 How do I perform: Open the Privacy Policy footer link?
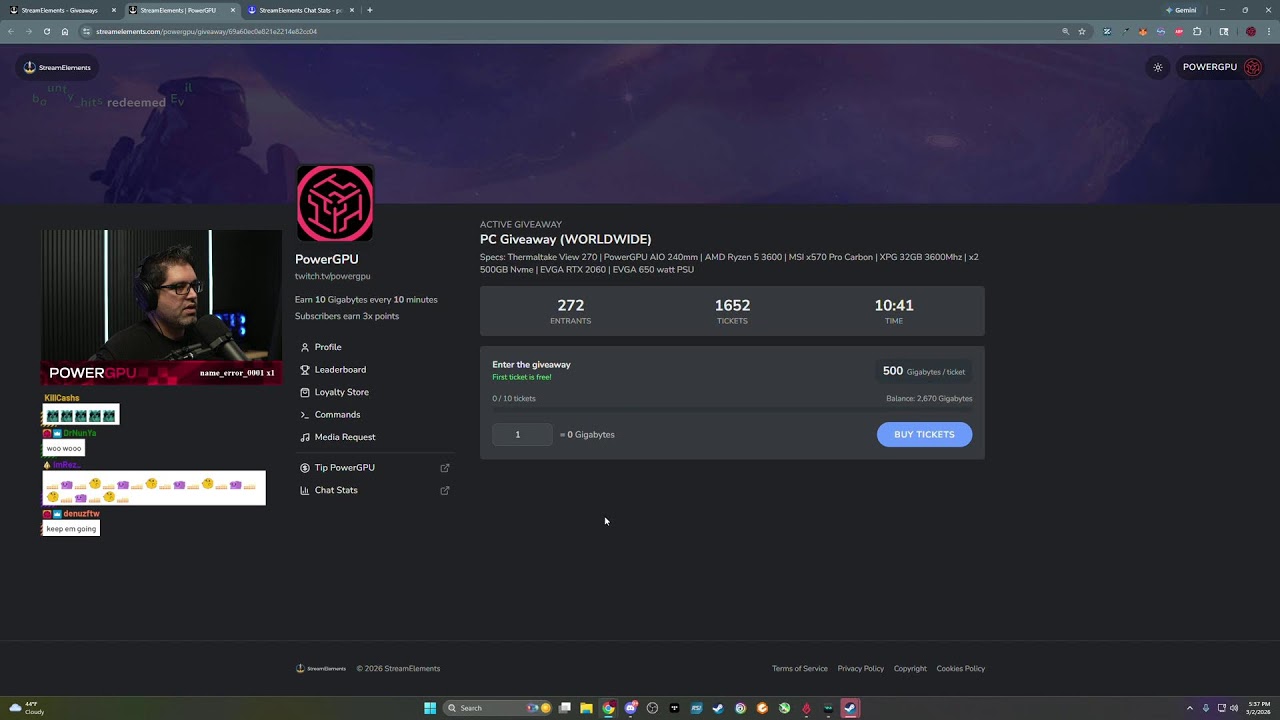point(861,669)
